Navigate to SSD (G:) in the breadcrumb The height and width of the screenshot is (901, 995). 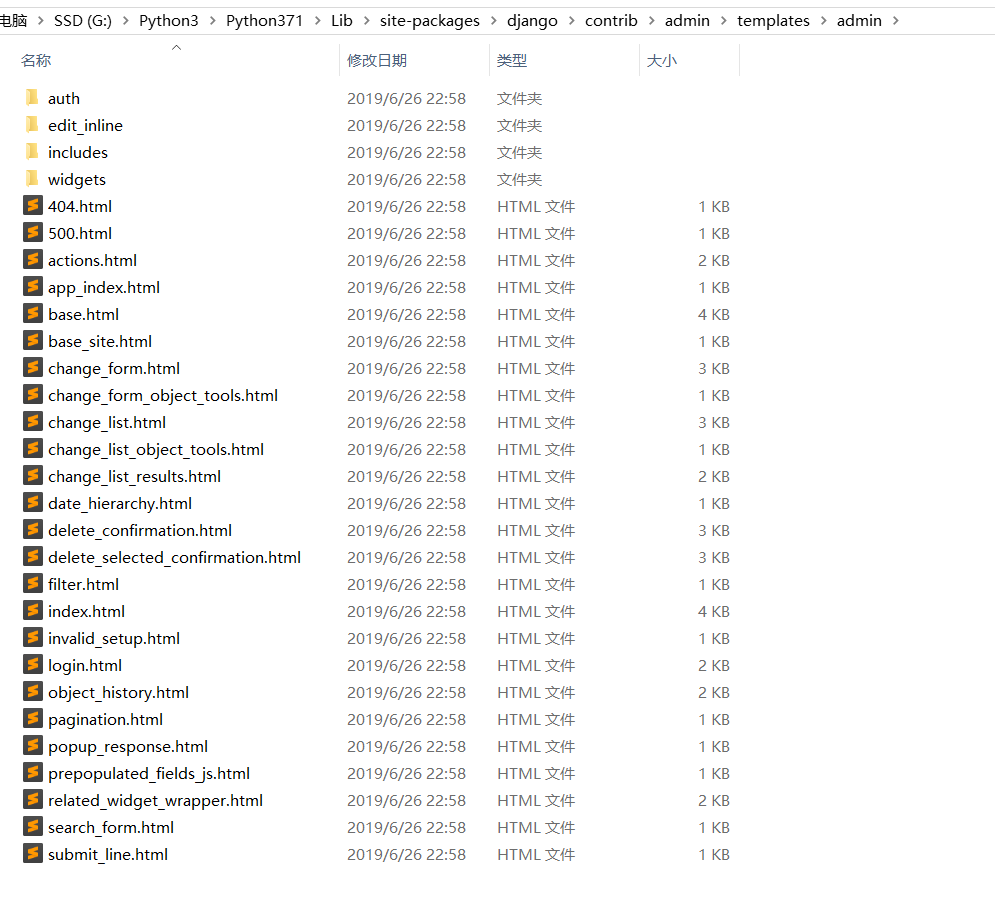point(82,21)
